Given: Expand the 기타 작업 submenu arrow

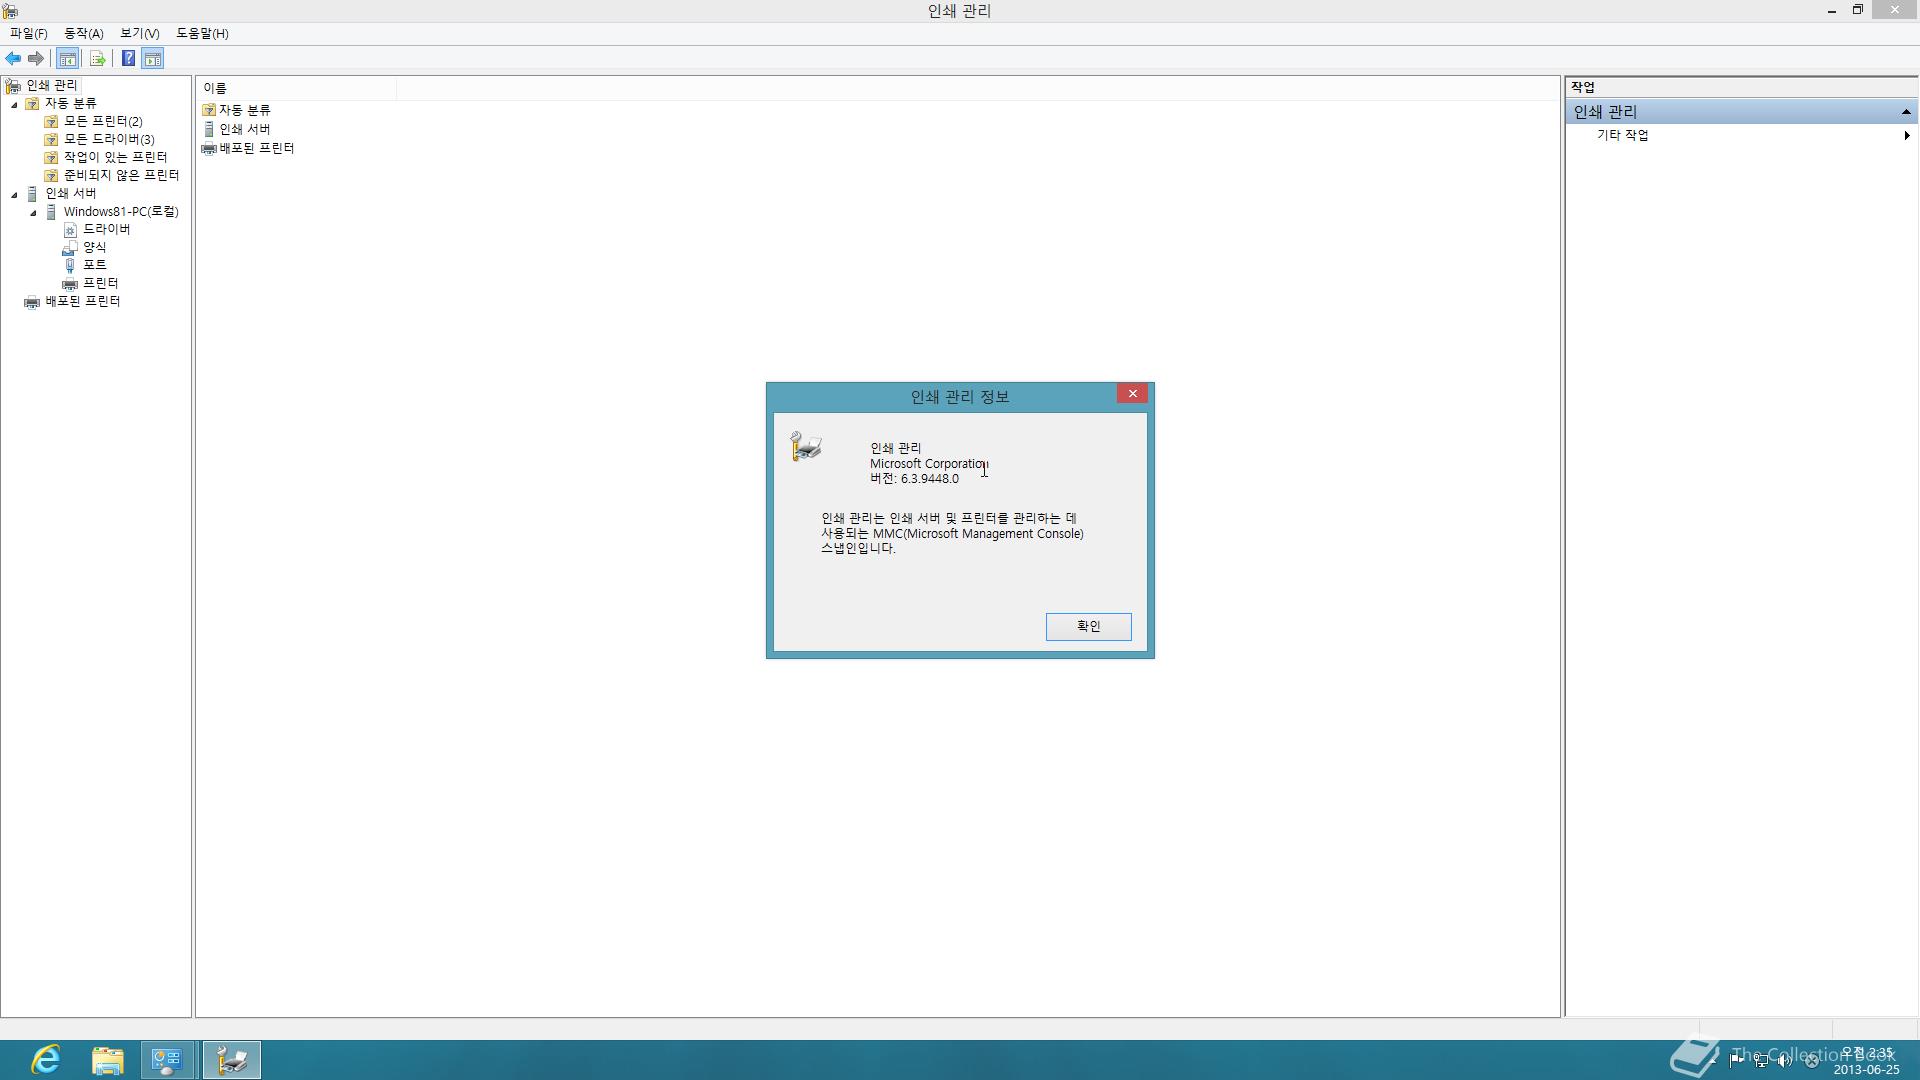Looking at the screenshot, I should click(1907, 135).
